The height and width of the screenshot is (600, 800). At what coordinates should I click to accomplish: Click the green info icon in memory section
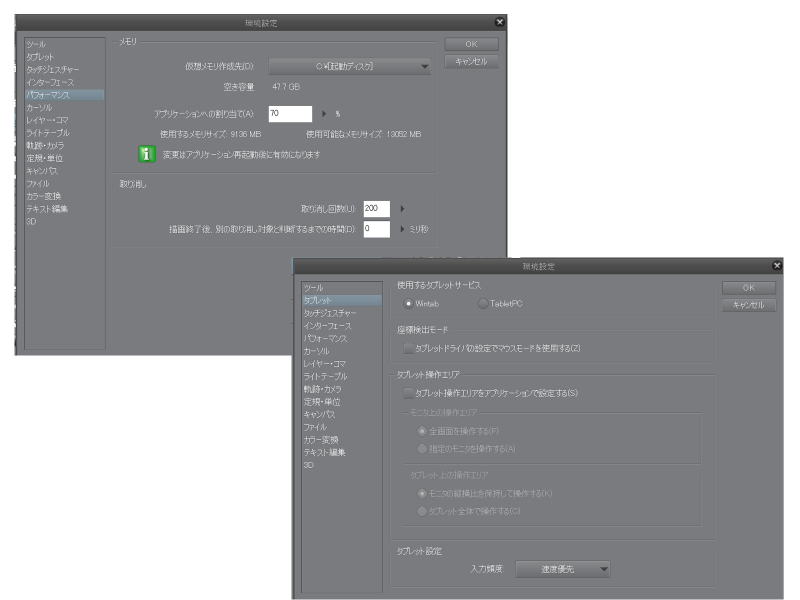[146, 154]
